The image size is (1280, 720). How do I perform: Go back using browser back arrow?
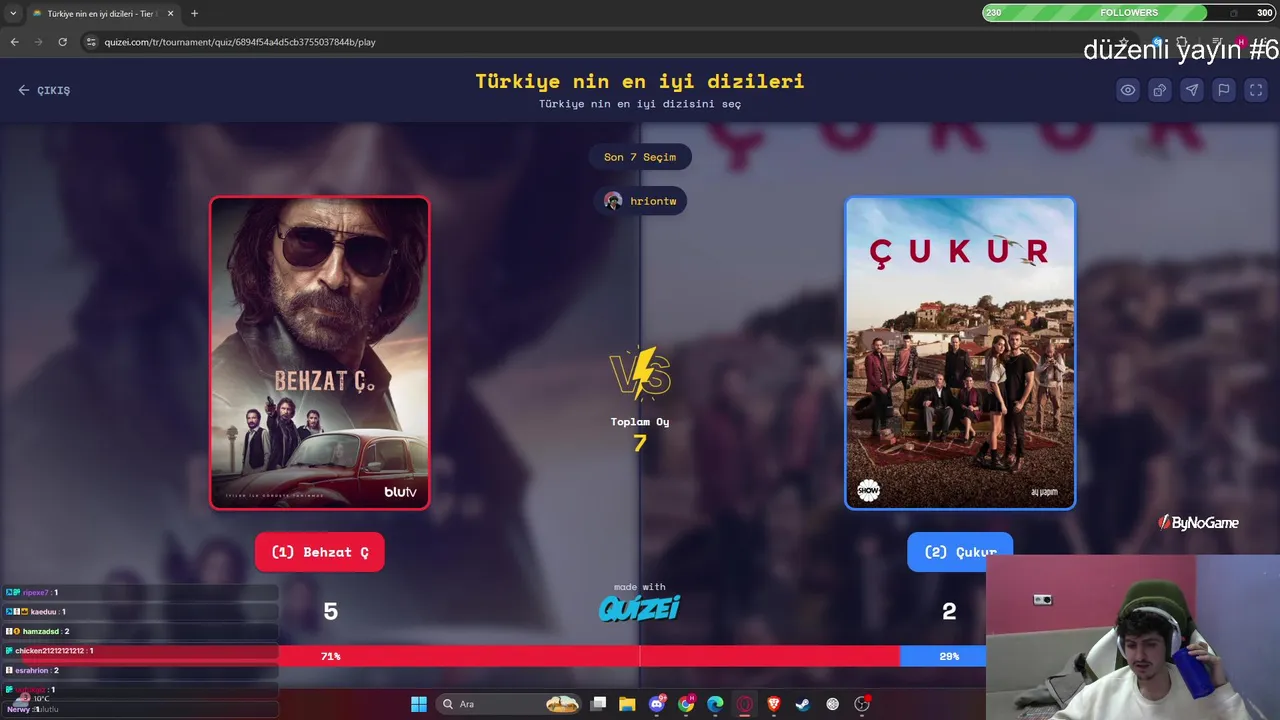click(14, 42)
